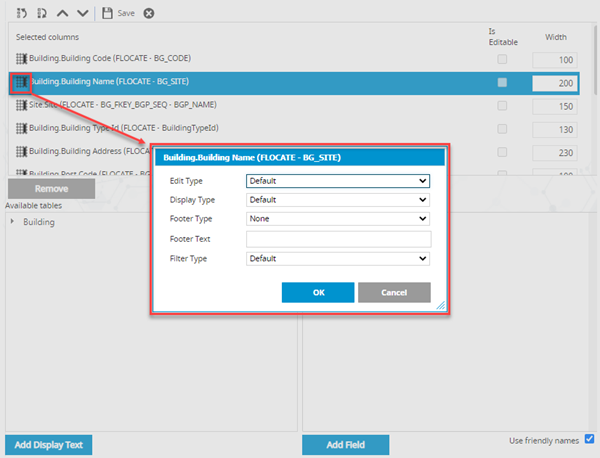Open the Edit Type dropdown
Screen dimensions: 600x458
[337, 181]
